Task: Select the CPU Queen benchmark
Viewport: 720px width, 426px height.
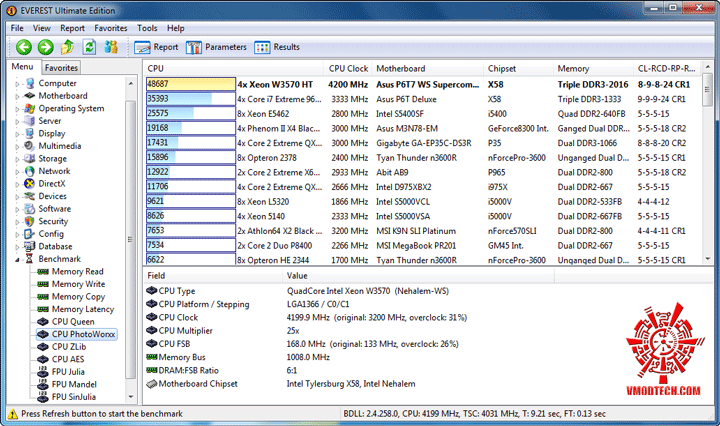Action: coord(73,322)
